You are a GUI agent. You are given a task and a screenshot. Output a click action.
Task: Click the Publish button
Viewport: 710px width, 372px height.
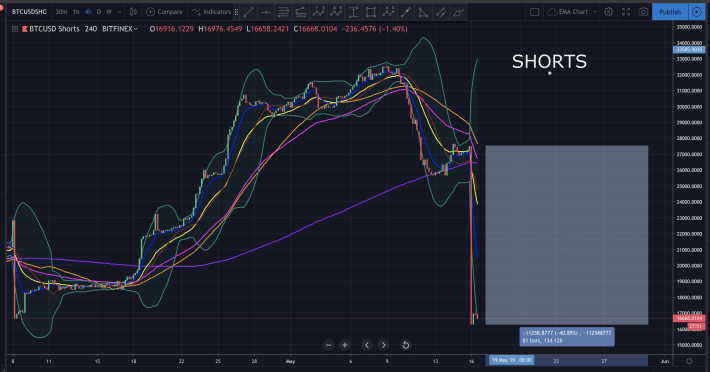click(x=670, y=12)
